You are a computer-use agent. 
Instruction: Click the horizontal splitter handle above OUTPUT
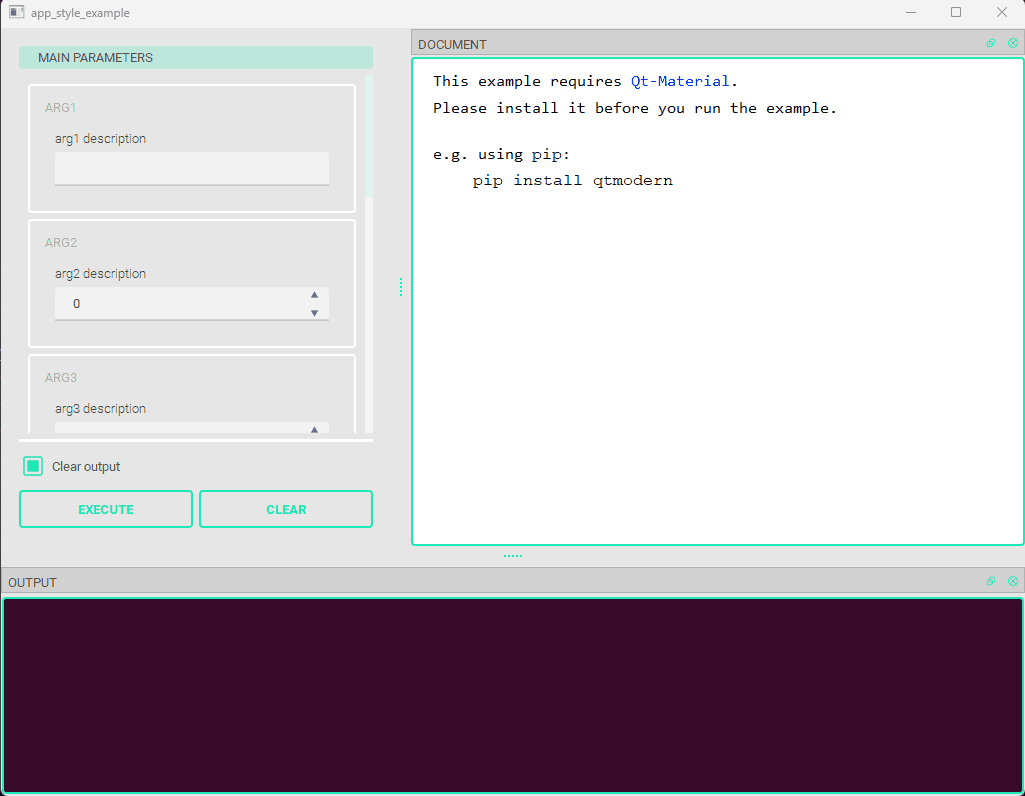[x=512, y=556]
